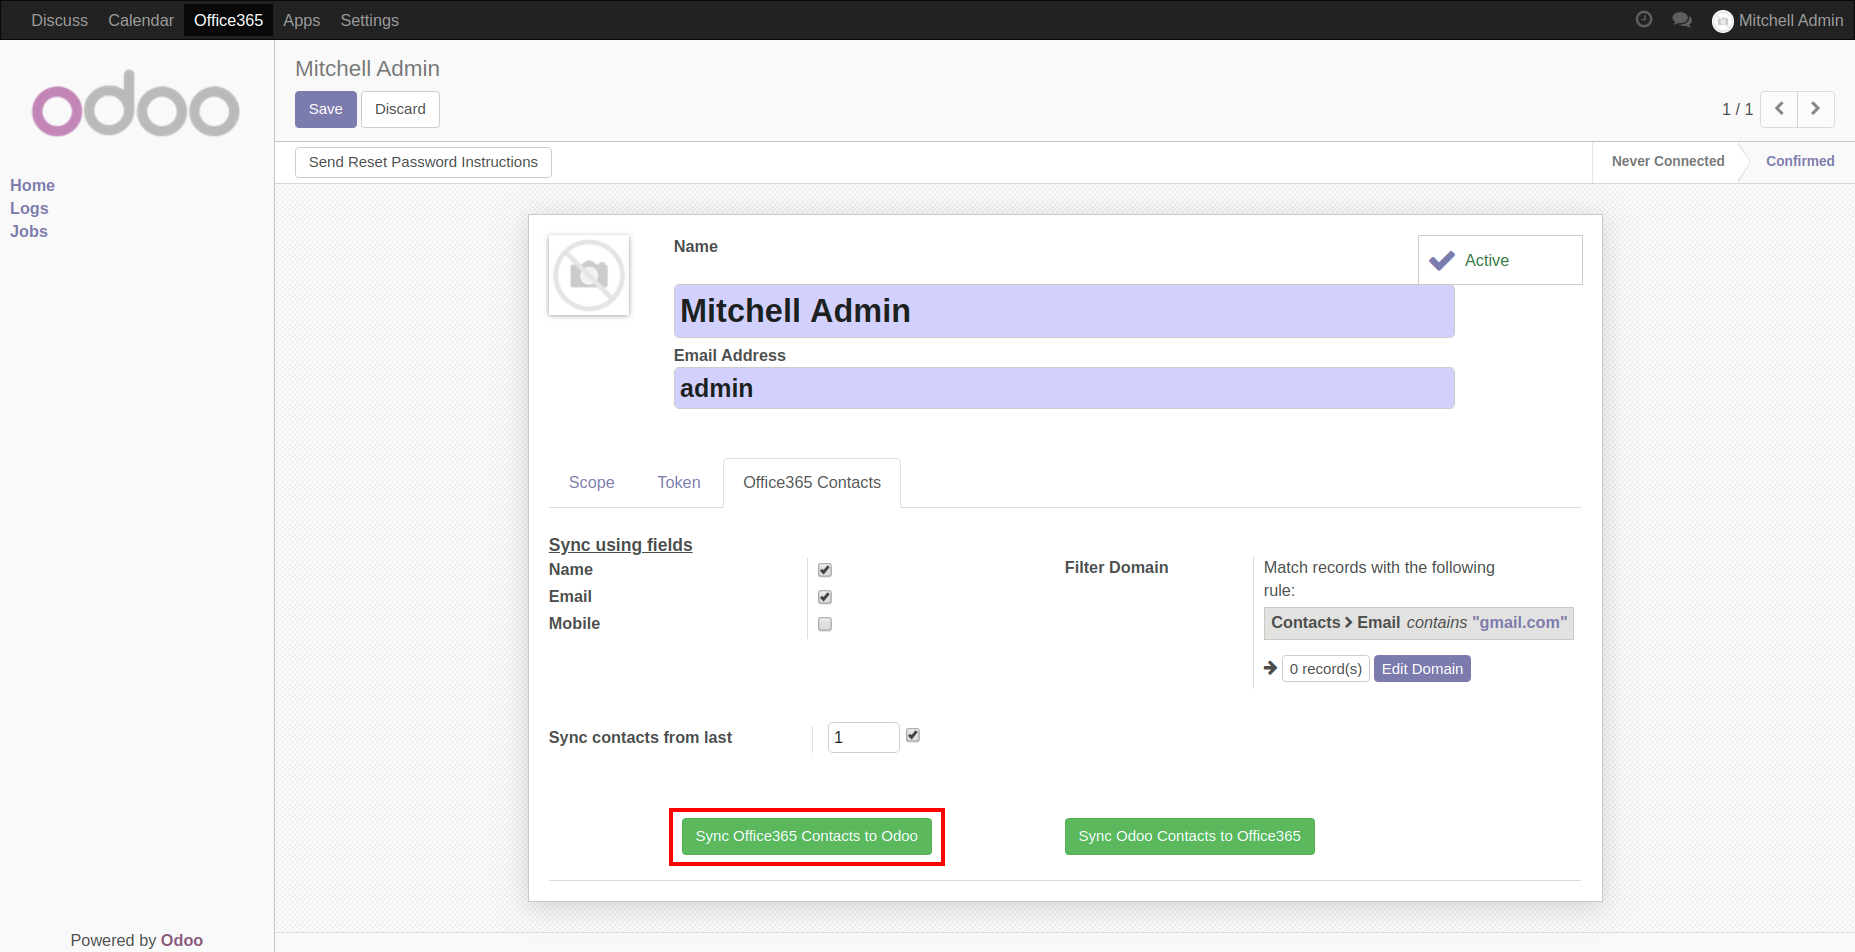Click the Email Address input field
Image resolution: width=1855 pixels, height=952 pixels.
[x=1064, y=388]
